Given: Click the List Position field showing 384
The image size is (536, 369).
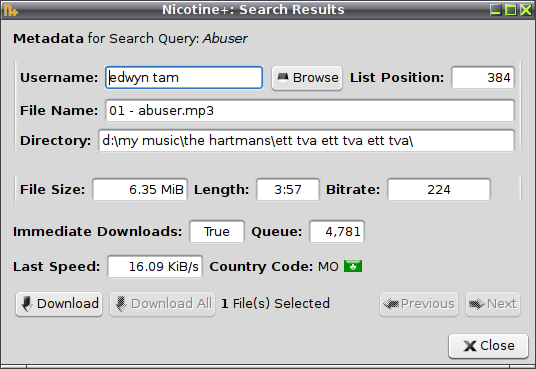Looking at the screenshot, I should point(483,78).
